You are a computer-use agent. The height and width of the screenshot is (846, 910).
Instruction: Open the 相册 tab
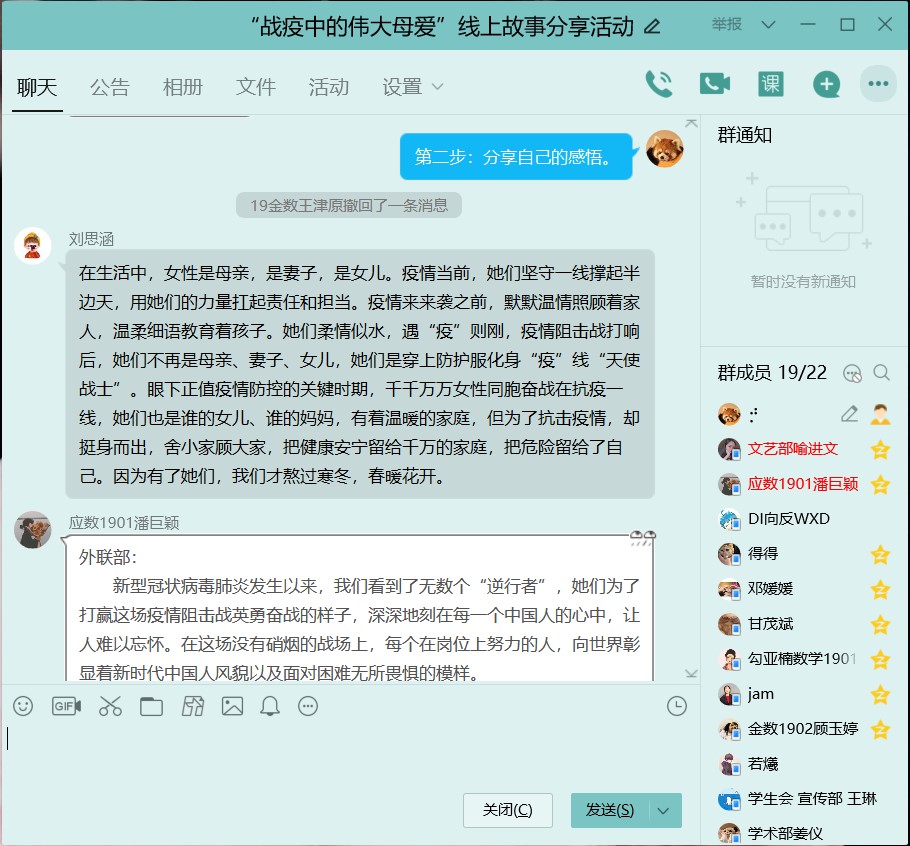tap(183, 87)
